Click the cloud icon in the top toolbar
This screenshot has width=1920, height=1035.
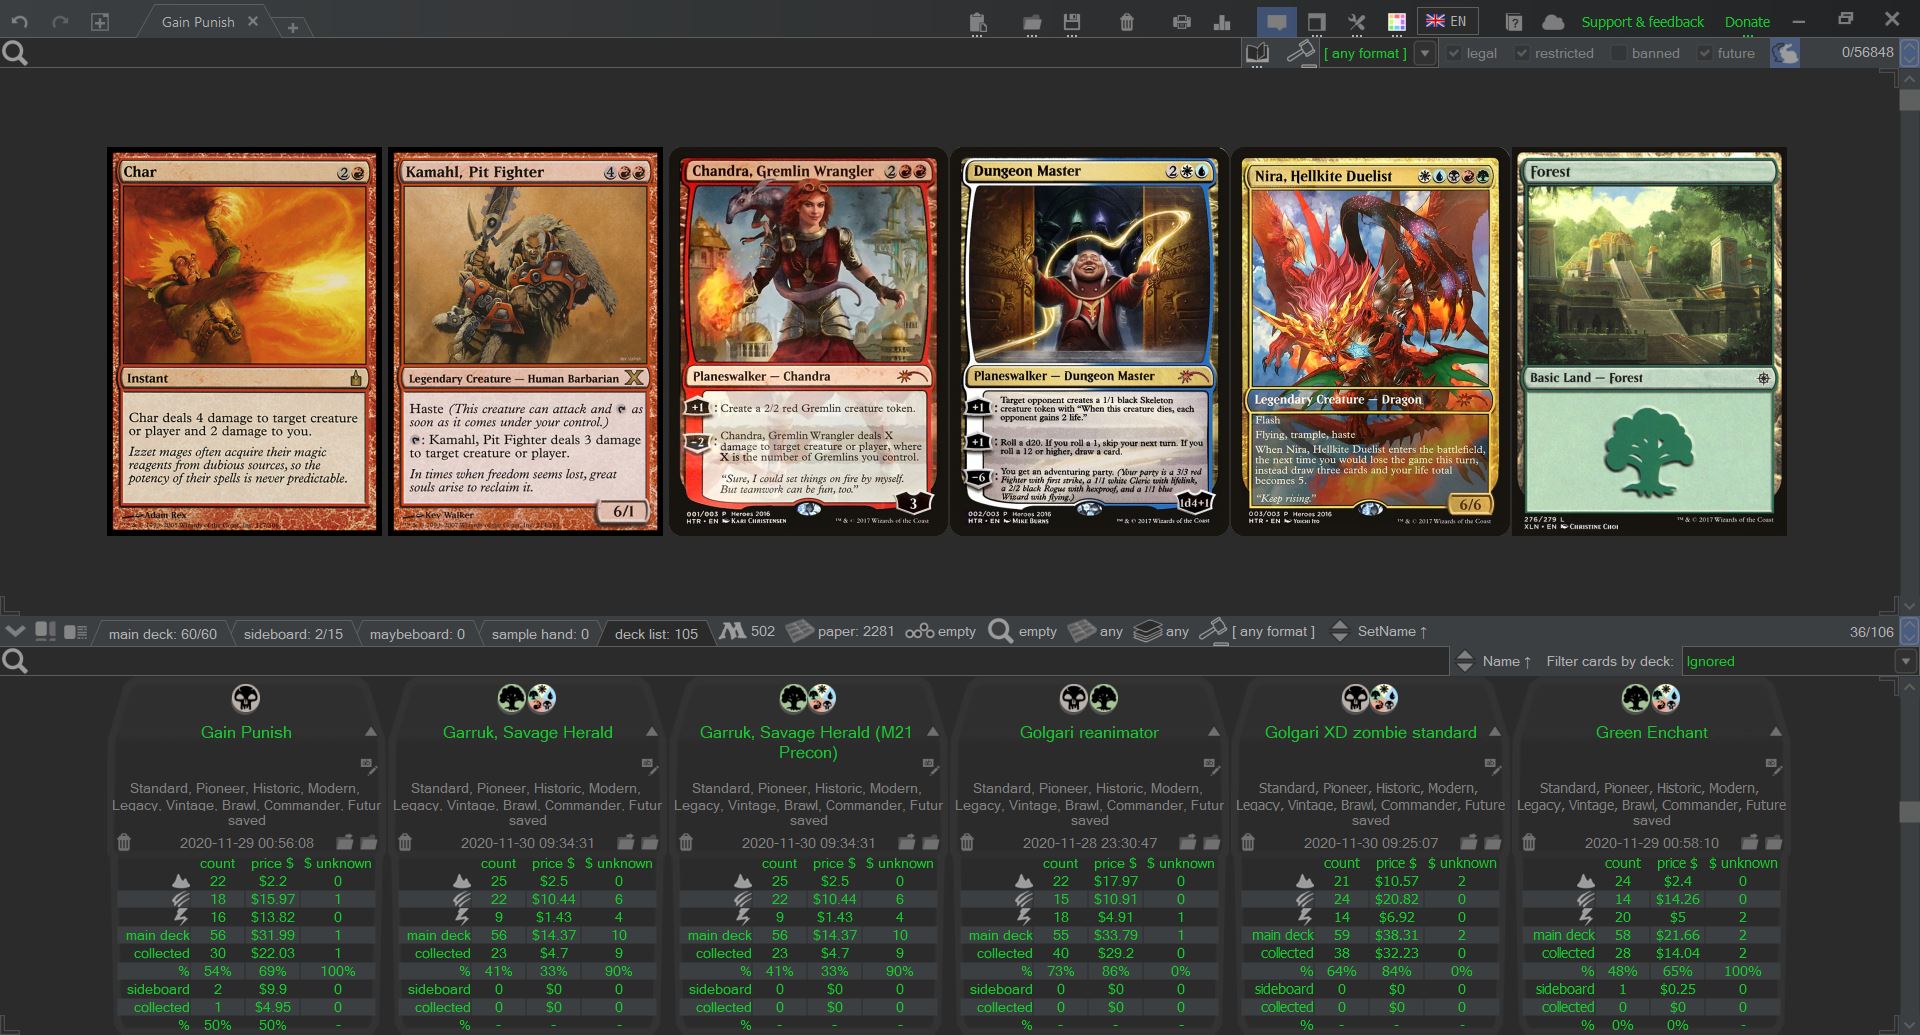1553,22
